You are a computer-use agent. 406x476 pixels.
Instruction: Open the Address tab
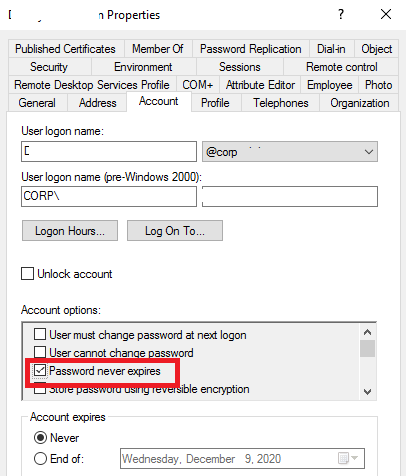(98, 103)
